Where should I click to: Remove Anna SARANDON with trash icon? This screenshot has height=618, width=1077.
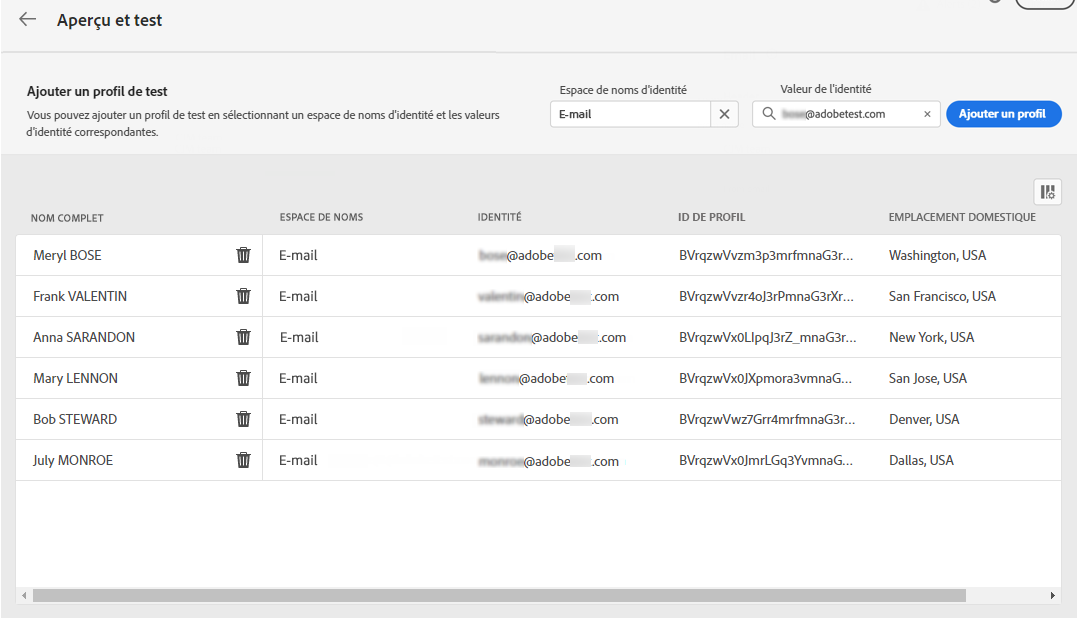[x=243, y=337]
